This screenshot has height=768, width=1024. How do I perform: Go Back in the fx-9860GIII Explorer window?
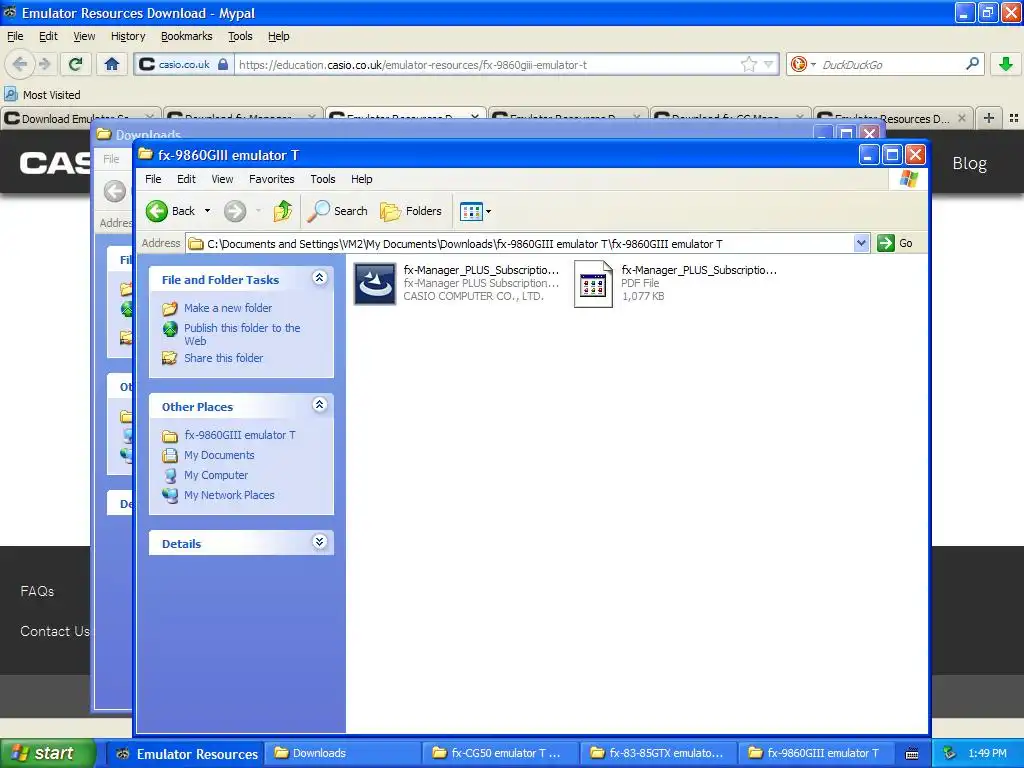pos(170,211)
